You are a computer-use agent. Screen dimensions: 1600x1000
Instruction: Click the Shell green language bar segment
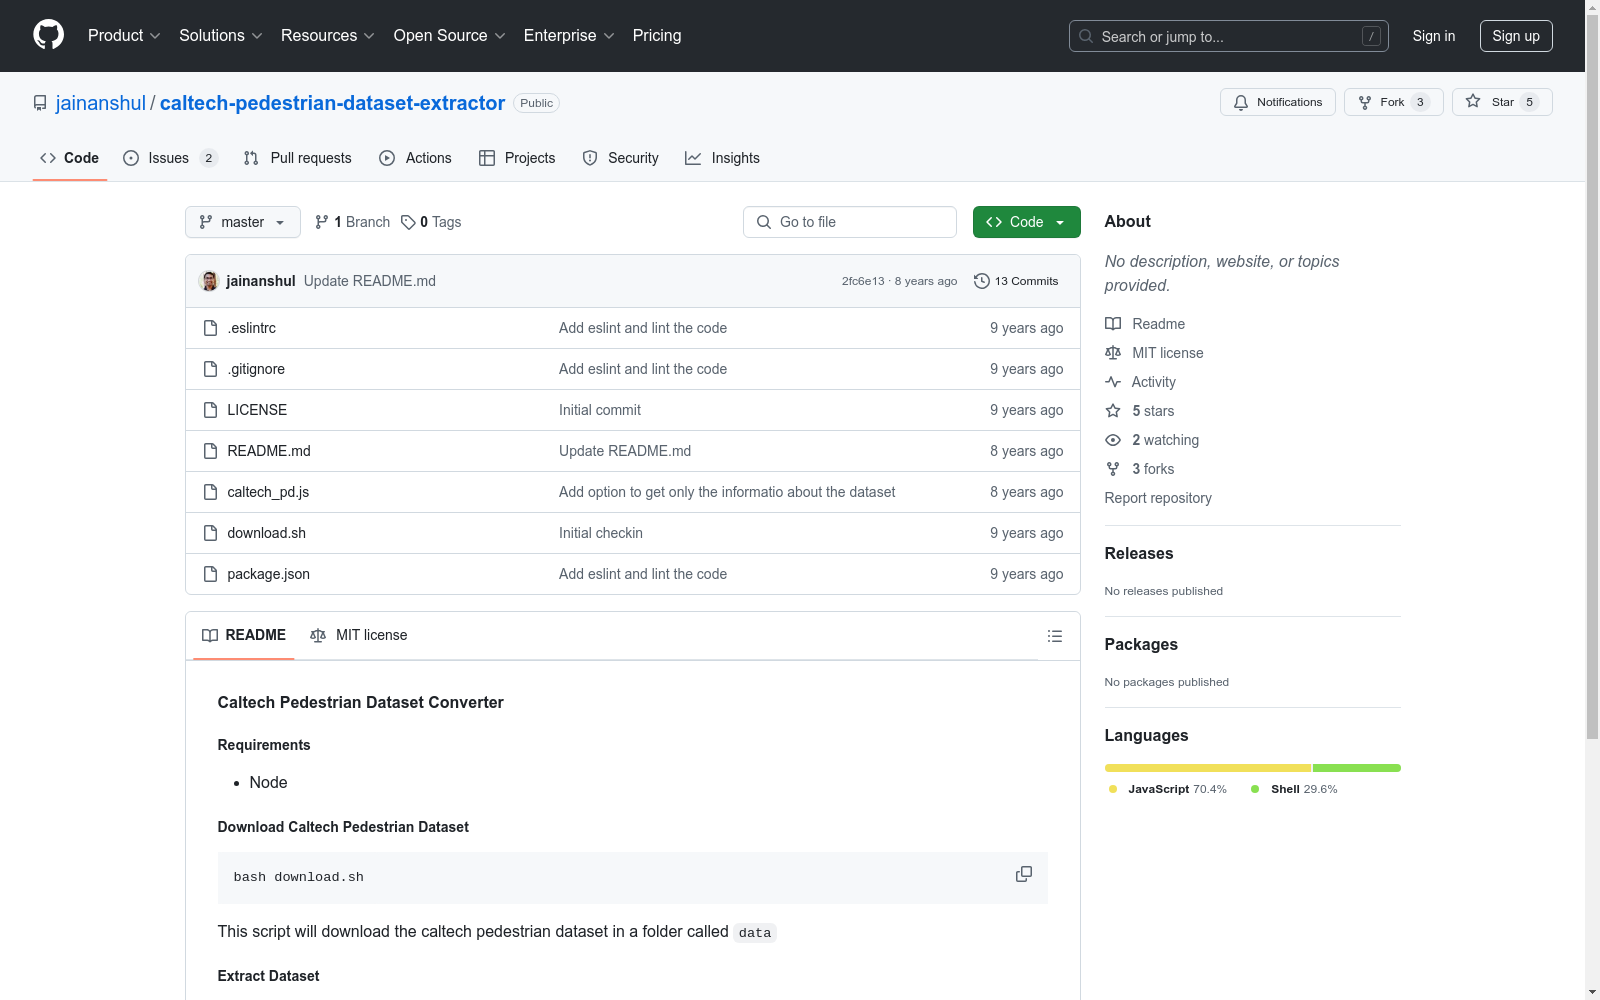[x=1357, y=768]
